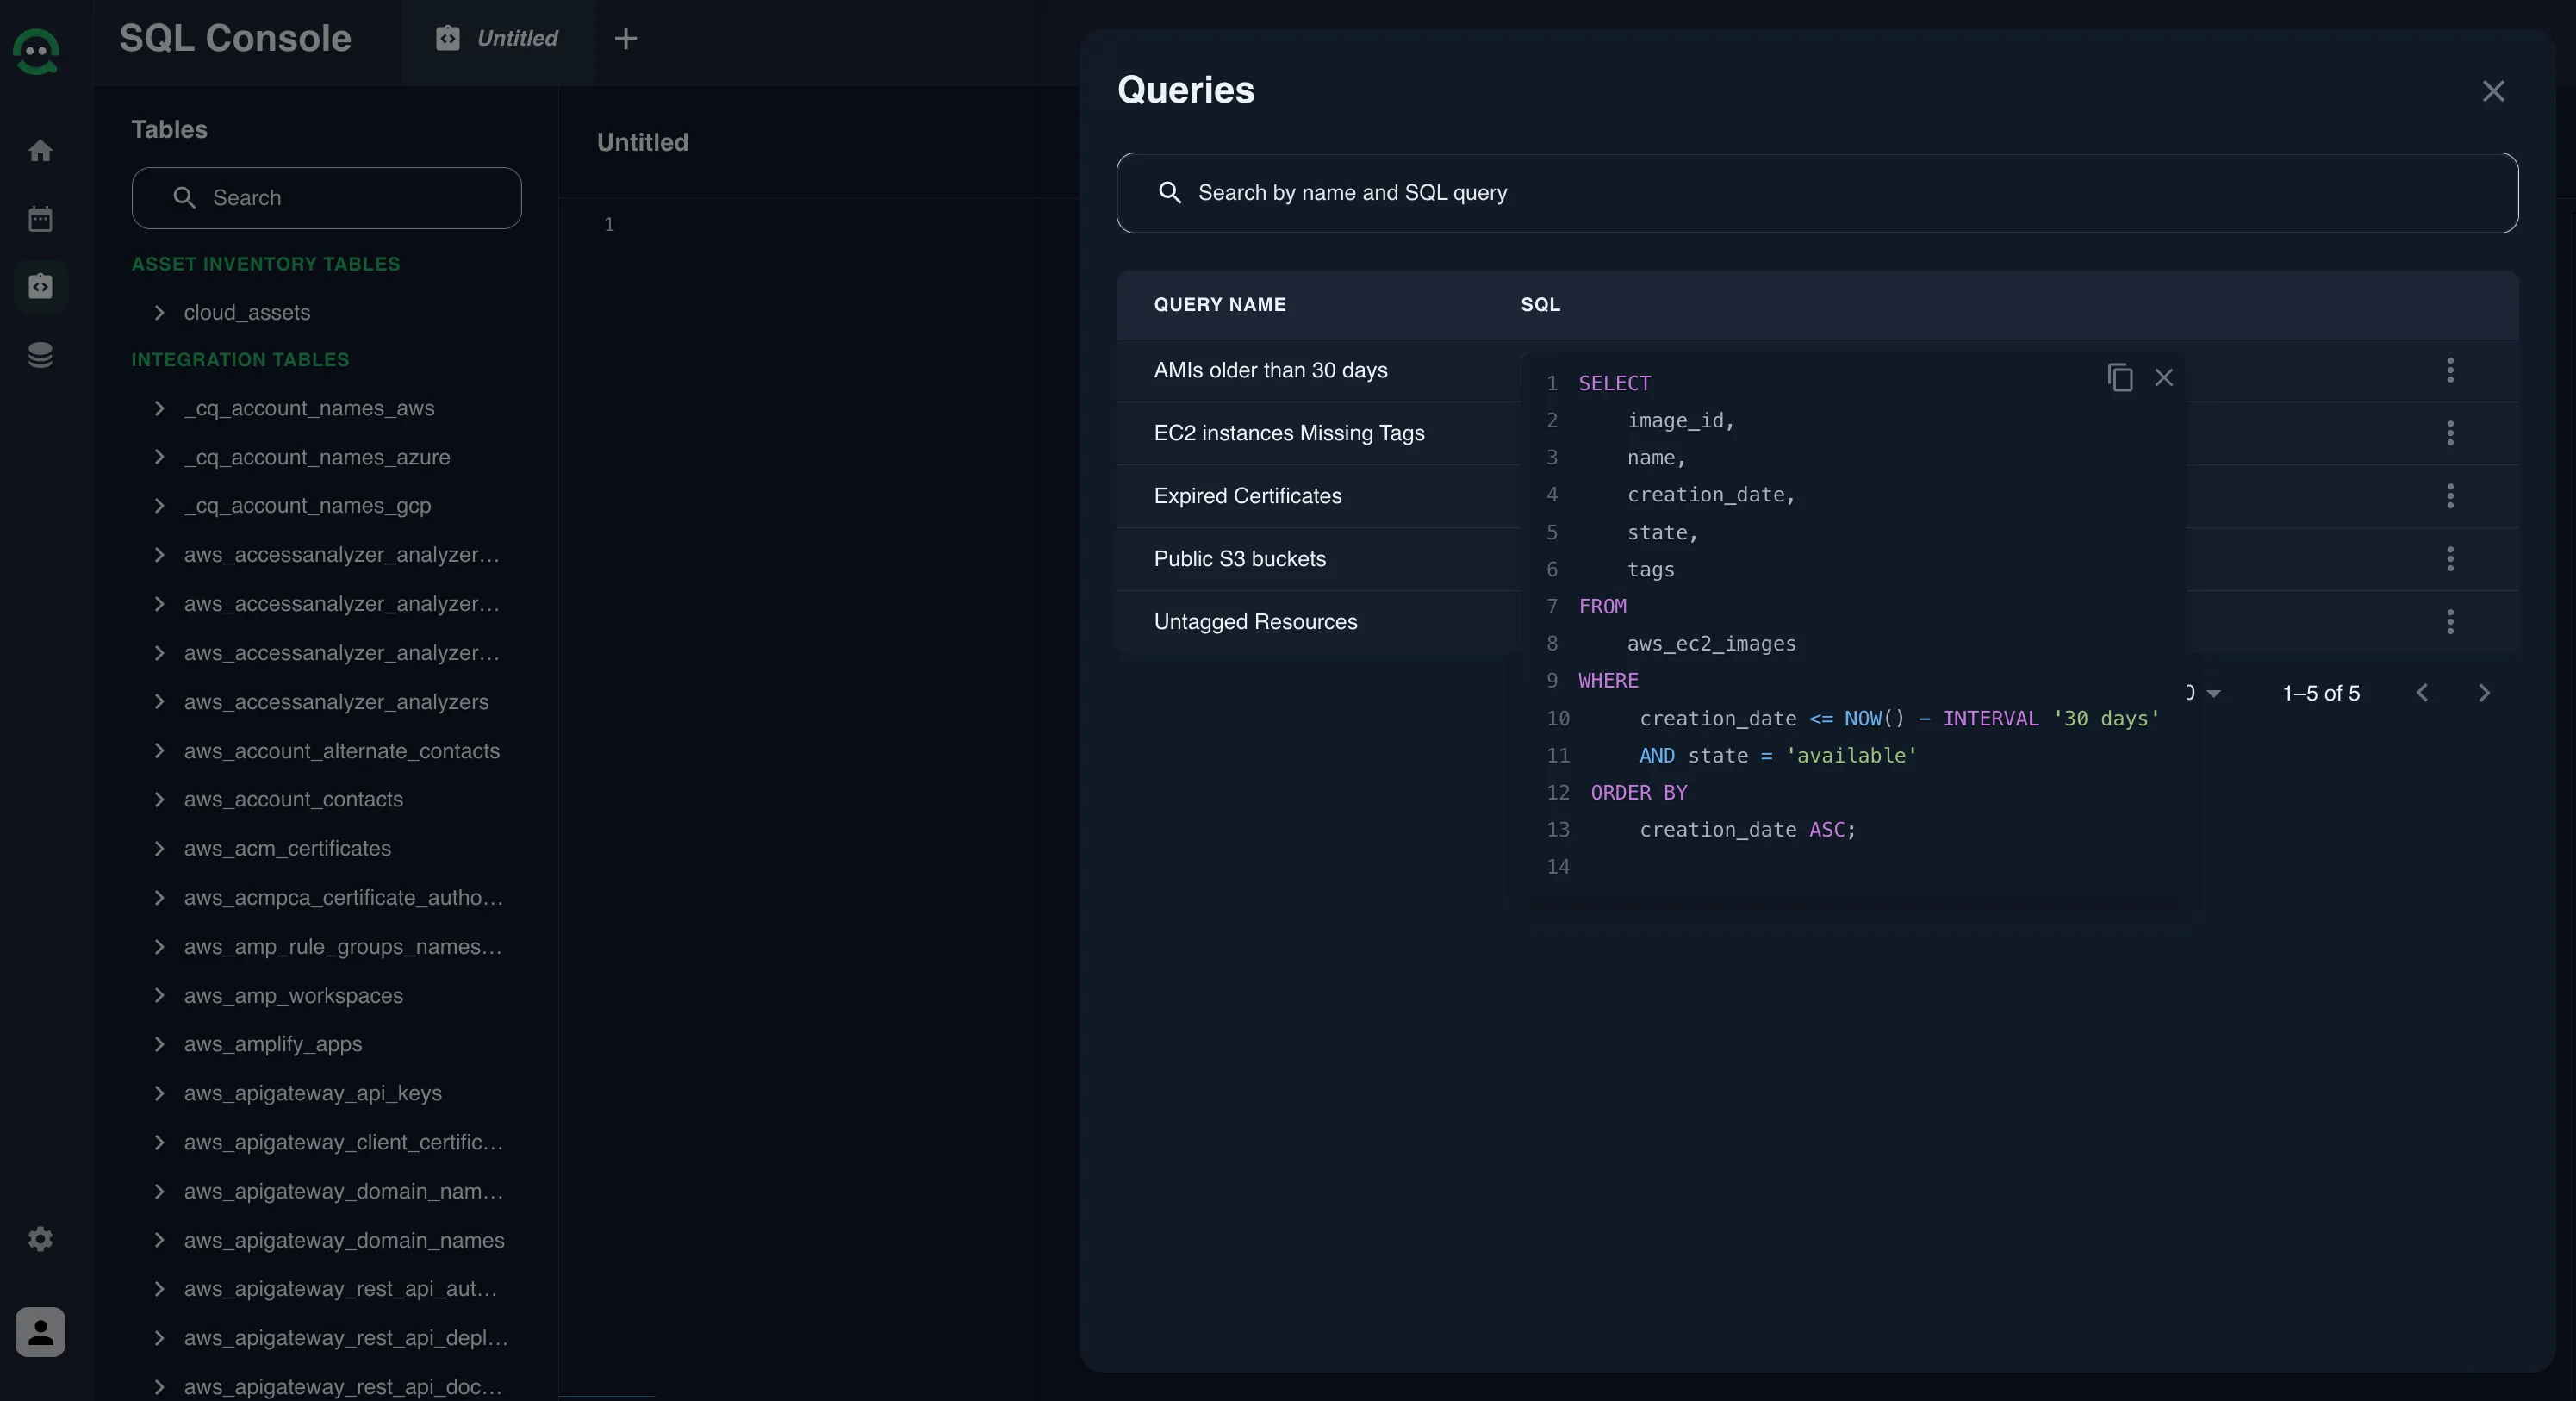Open actions menu for AMIs older than 30 days
The width and height of the screenshot is (2576, 1401).
[x=2450, y=370]
